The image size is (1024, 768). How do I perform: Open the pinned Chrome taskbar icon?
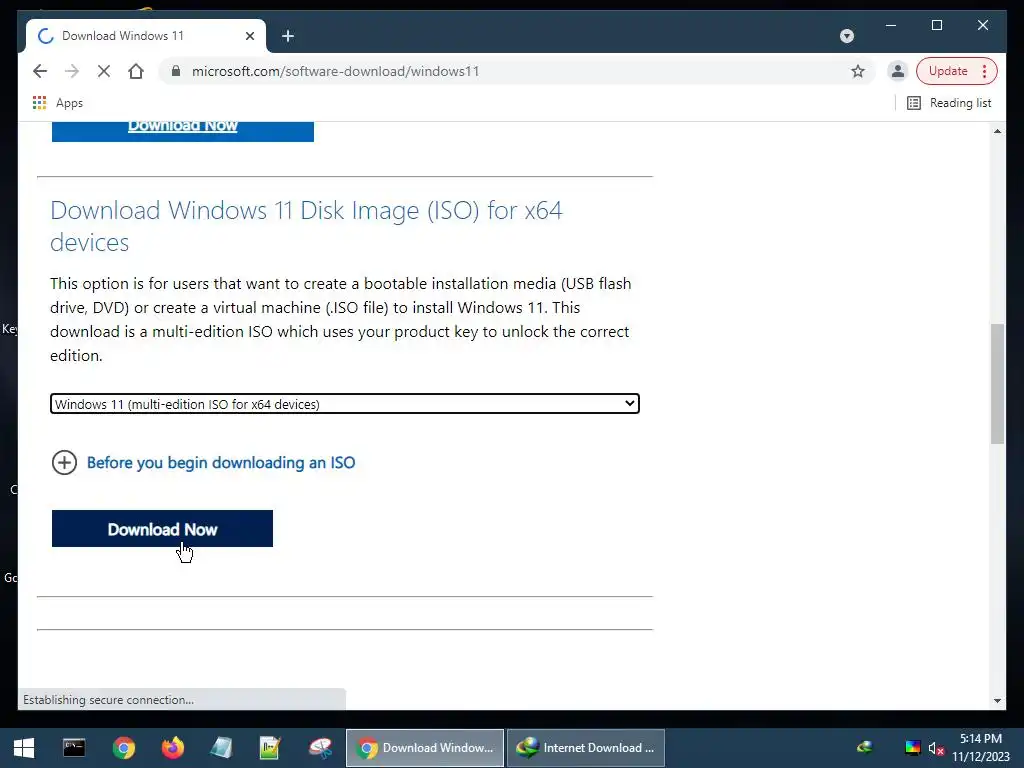tap(123, 748)
